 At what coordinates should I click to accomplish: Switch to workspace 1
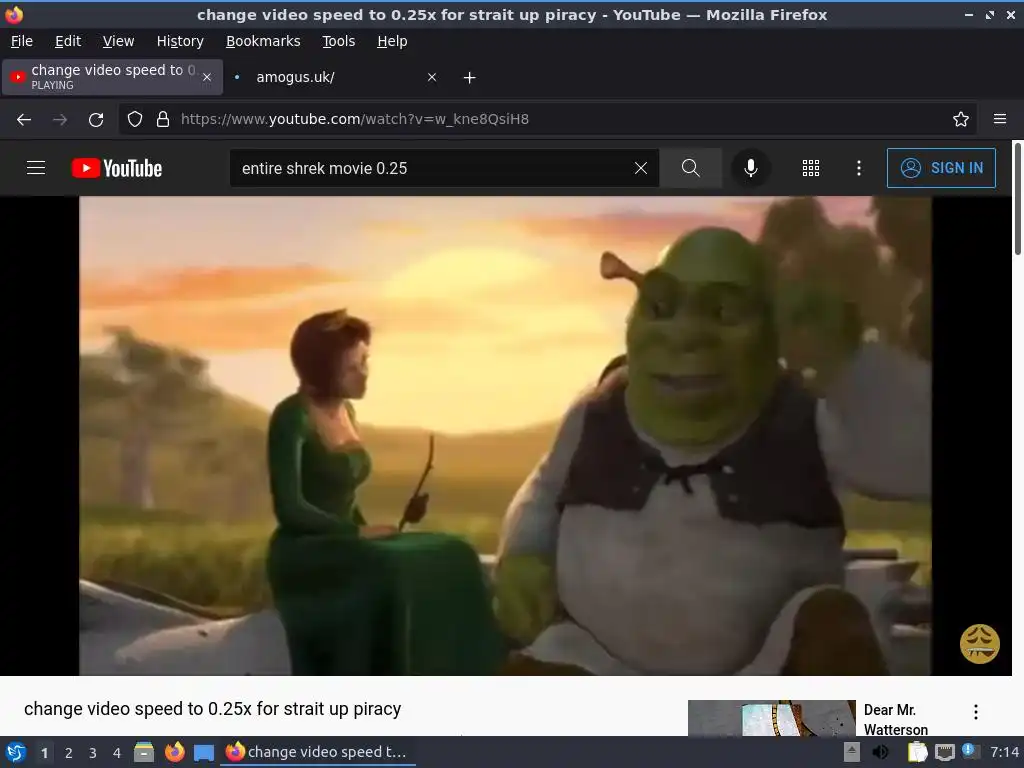[x=44, y=753]
